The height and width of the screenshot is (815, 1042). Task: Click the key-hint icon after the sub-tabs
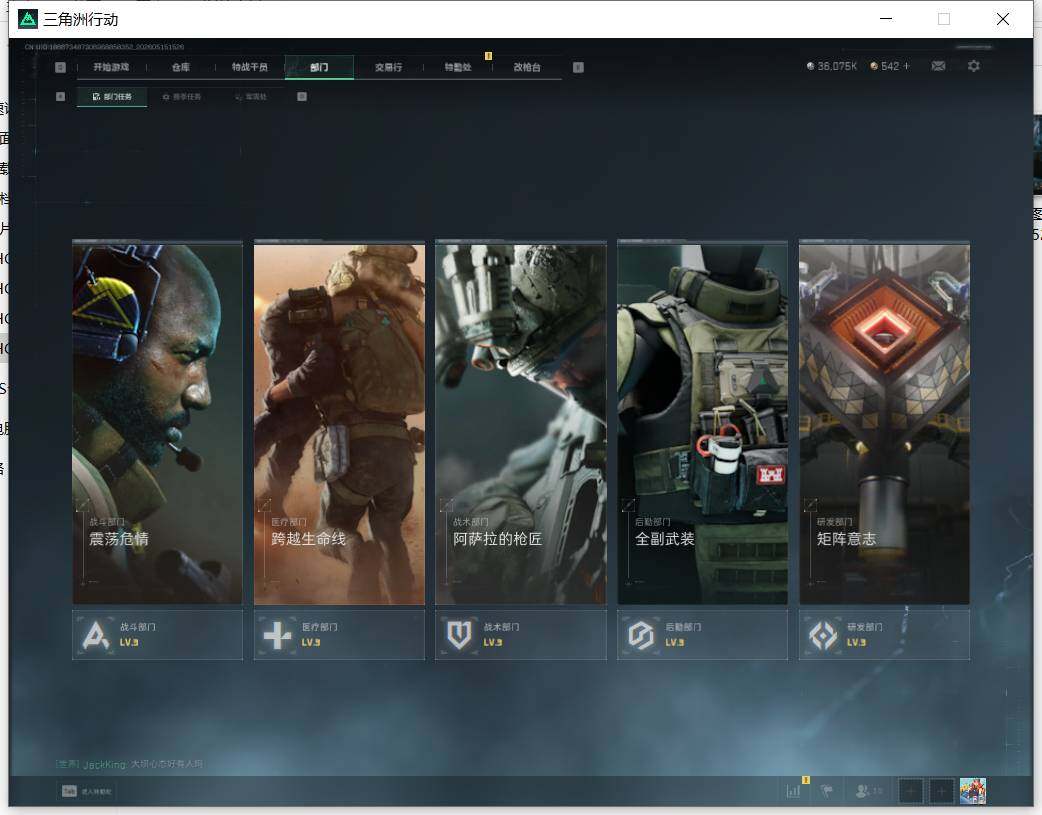click(302, 96)
